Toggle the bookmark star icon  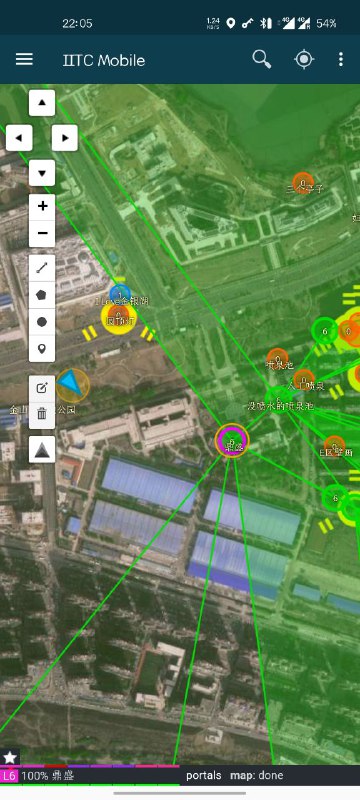pos(10,757)
